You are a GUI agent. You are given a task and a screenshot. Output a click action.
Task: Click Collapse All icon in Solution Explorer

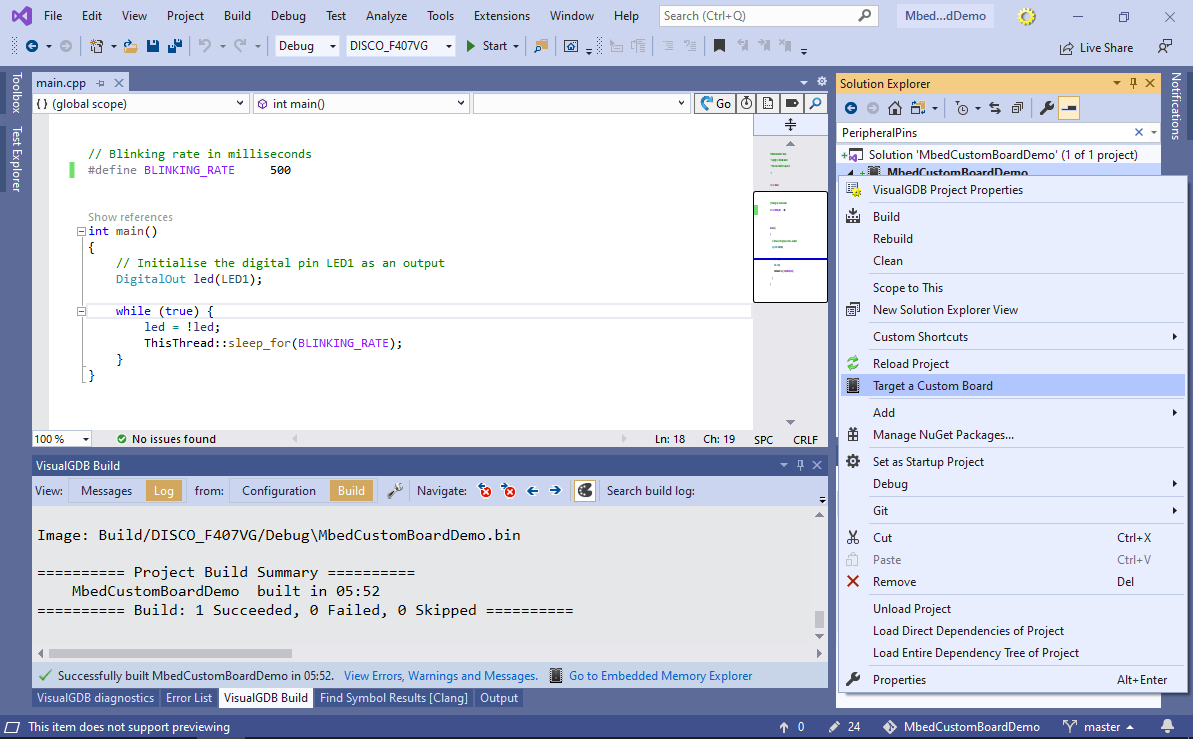(x=1017, y=109)
